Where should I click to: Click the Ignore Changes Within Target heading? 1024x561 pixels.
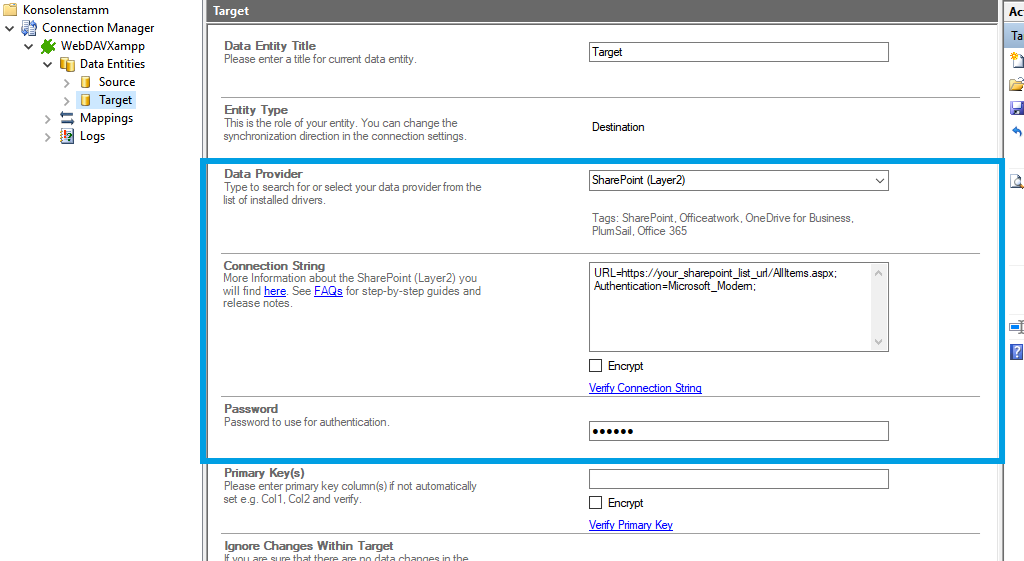(308, 545)
